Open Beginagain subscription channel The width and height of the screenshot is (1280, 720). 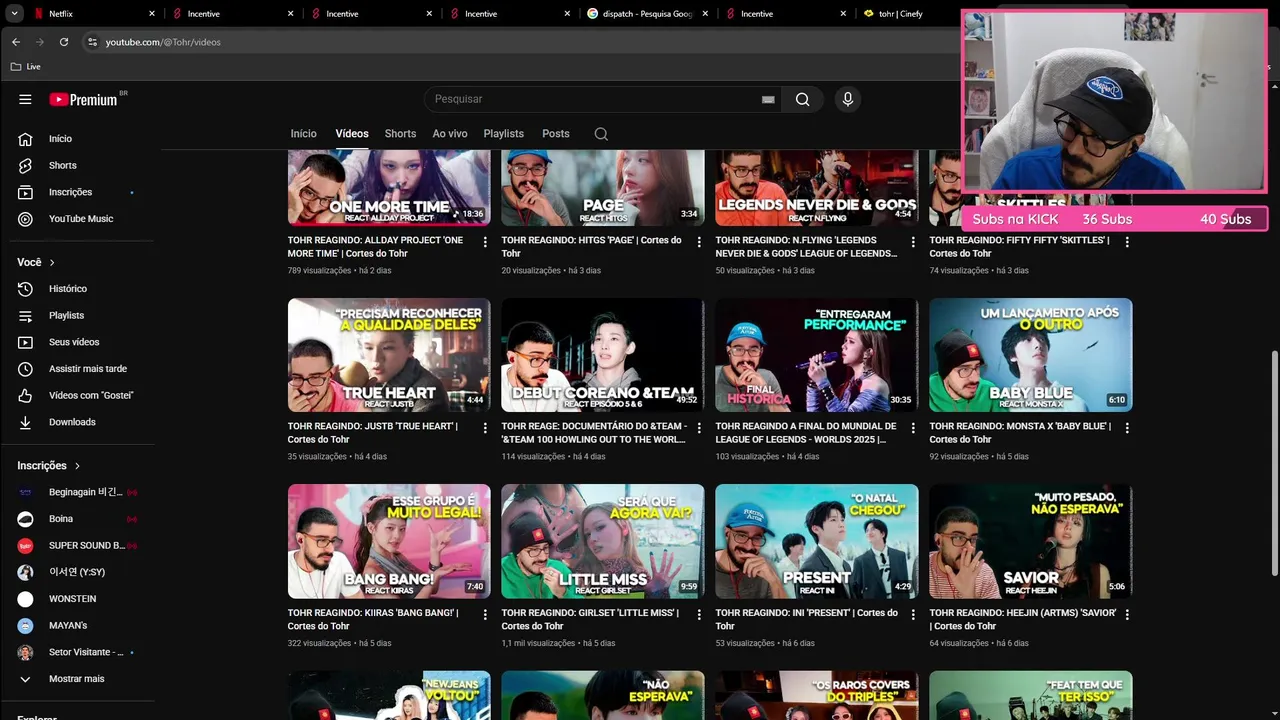click(x=84, y=492)
